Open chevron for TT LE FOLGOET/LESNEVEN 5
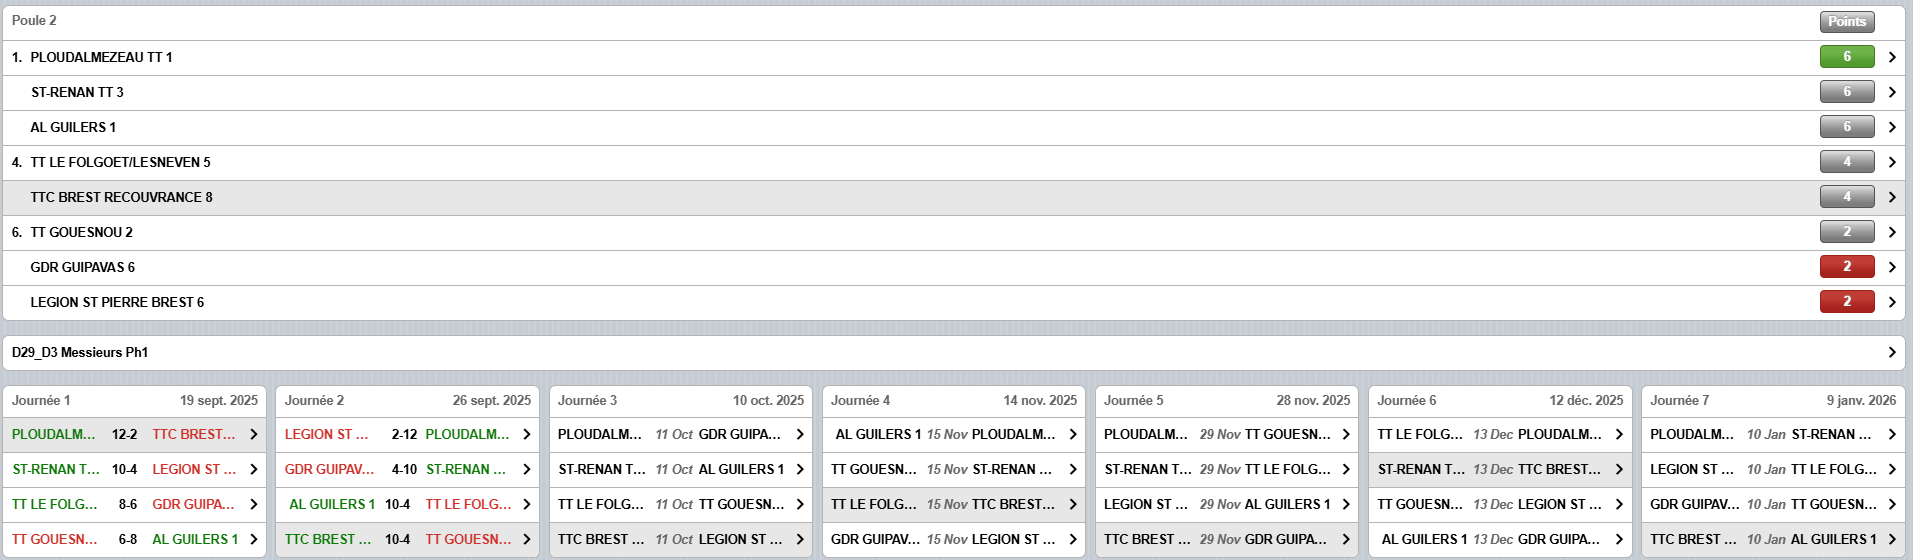1913x560 pixels. (1891, 162)
